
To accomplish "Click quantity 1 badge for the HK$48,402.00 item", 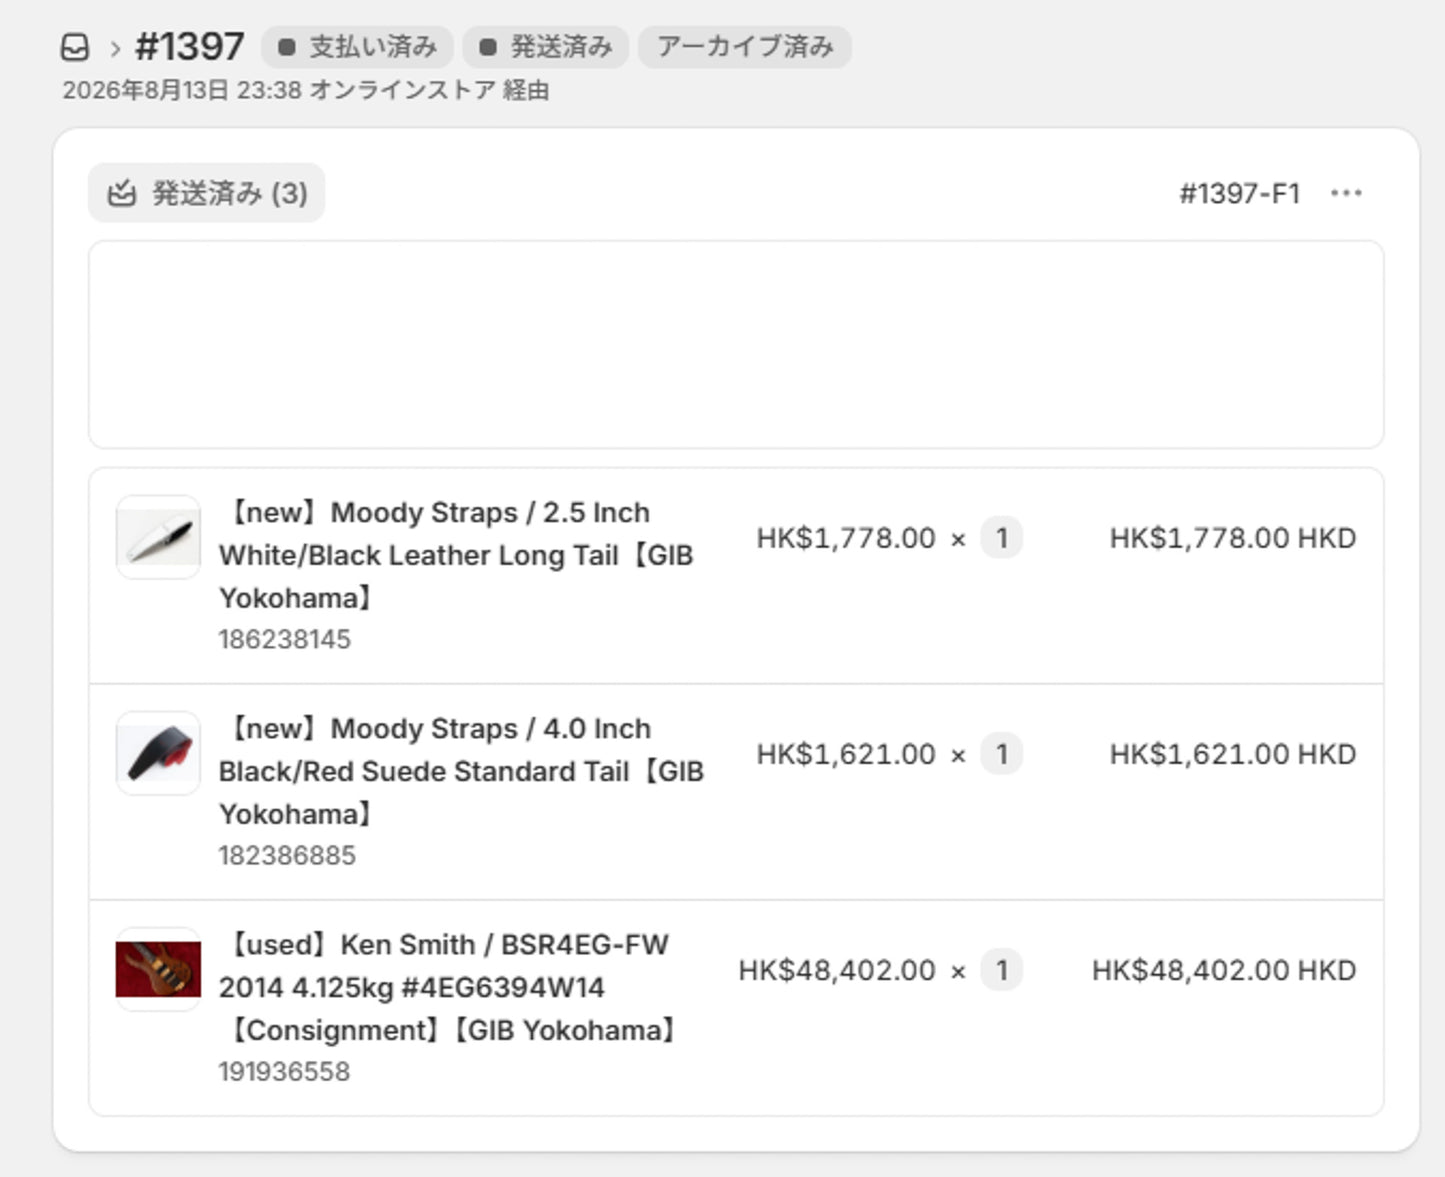I will coord(1001,970).
